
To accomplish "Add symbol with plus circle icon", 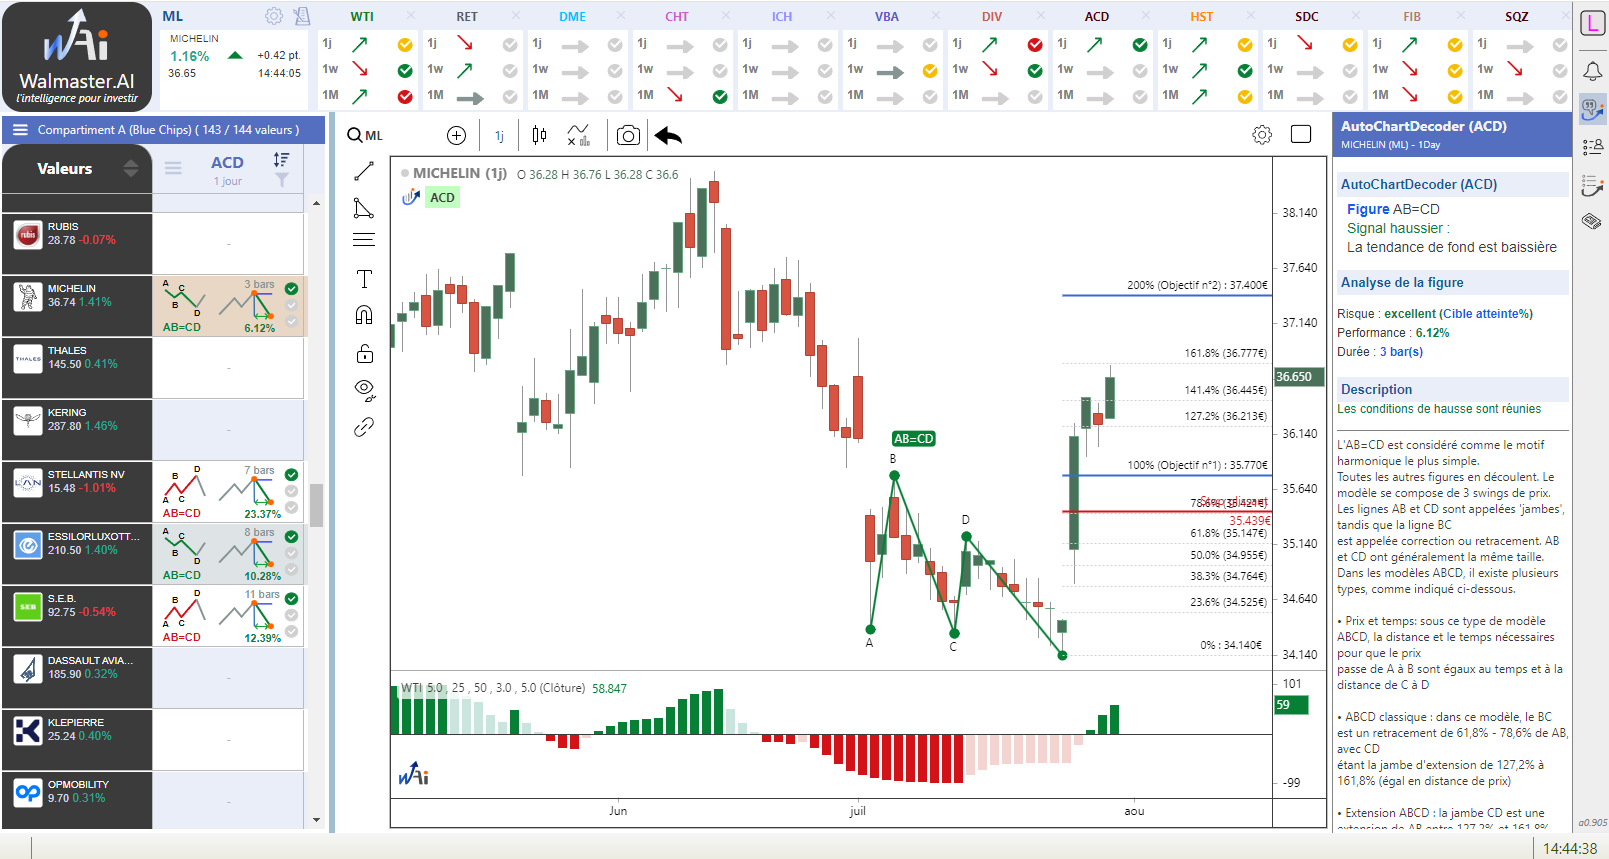I will 456,135.
